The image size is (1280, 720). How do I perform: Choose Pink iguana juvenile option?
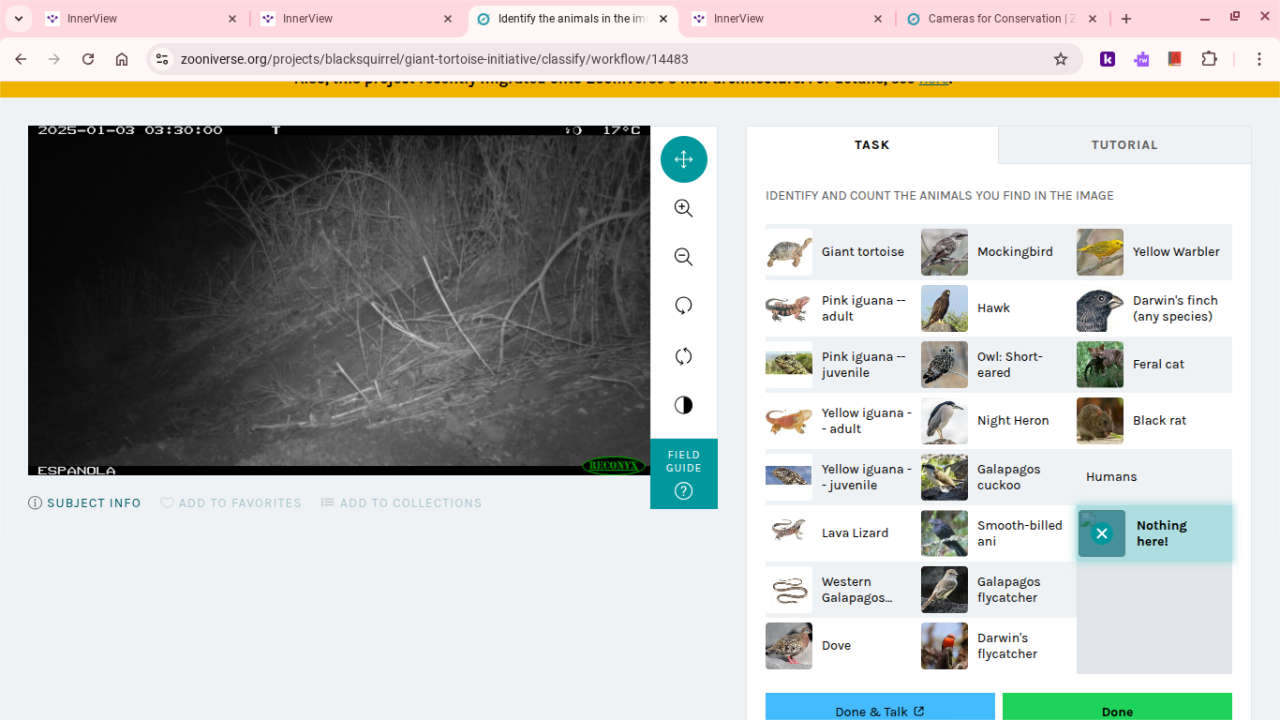coord(842,364)
